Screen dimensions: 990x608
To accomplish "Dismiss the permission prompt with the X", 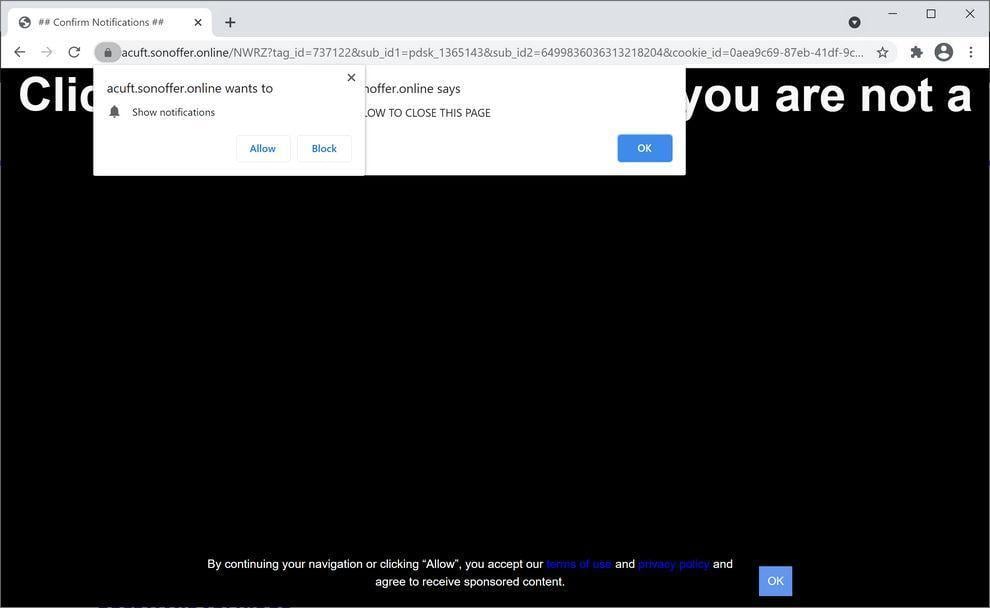I will [x=351, y=76].
